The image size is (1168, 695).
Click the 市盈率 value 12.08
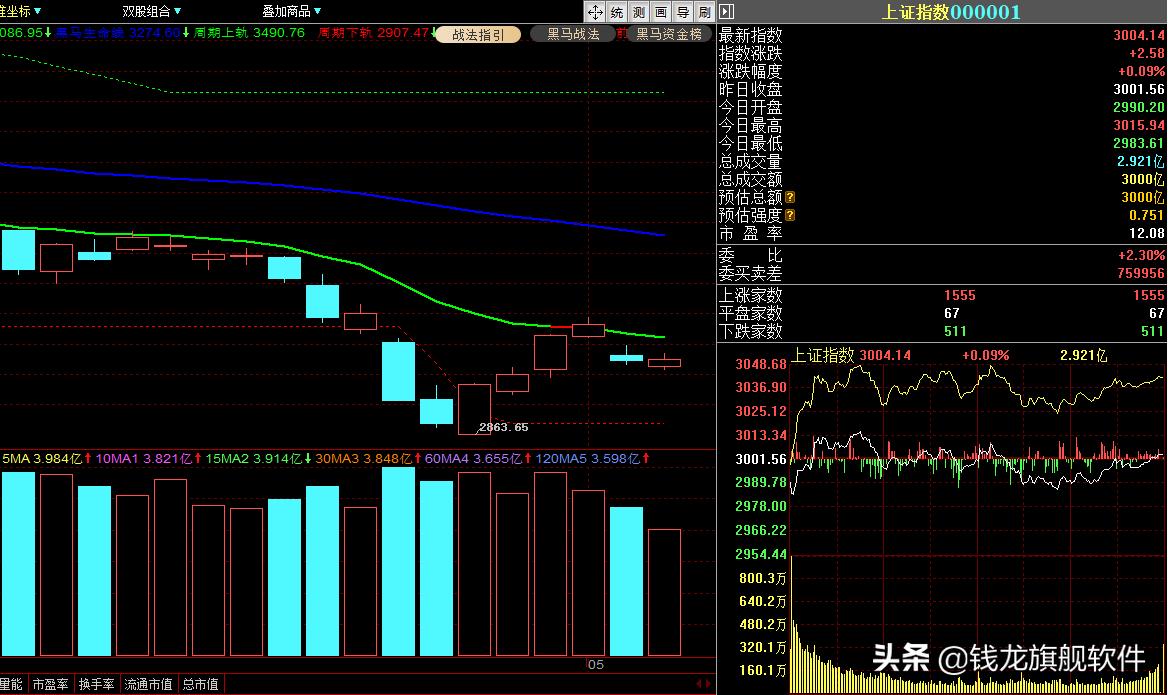pos(1146,233)
